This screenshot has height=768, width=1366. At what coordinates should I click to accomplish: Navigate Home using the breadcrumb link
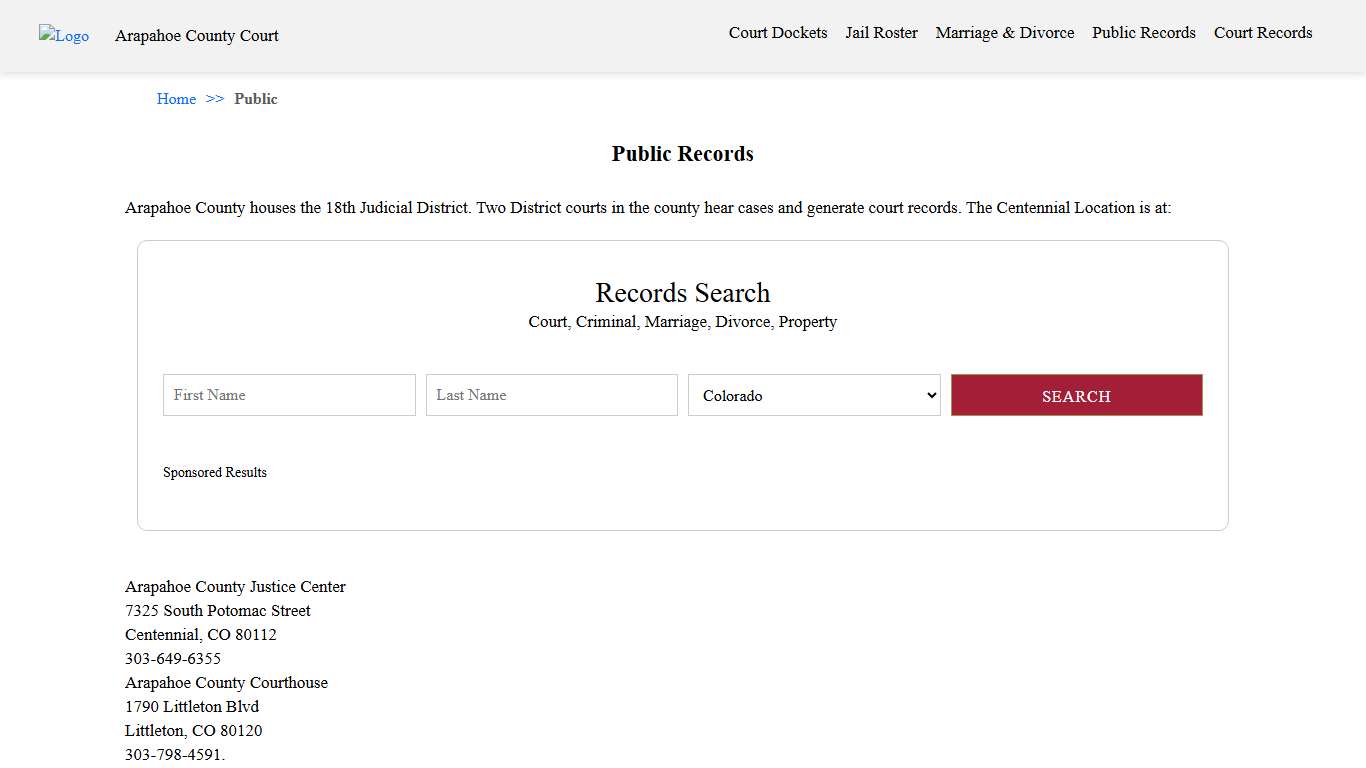pos(176,98)
